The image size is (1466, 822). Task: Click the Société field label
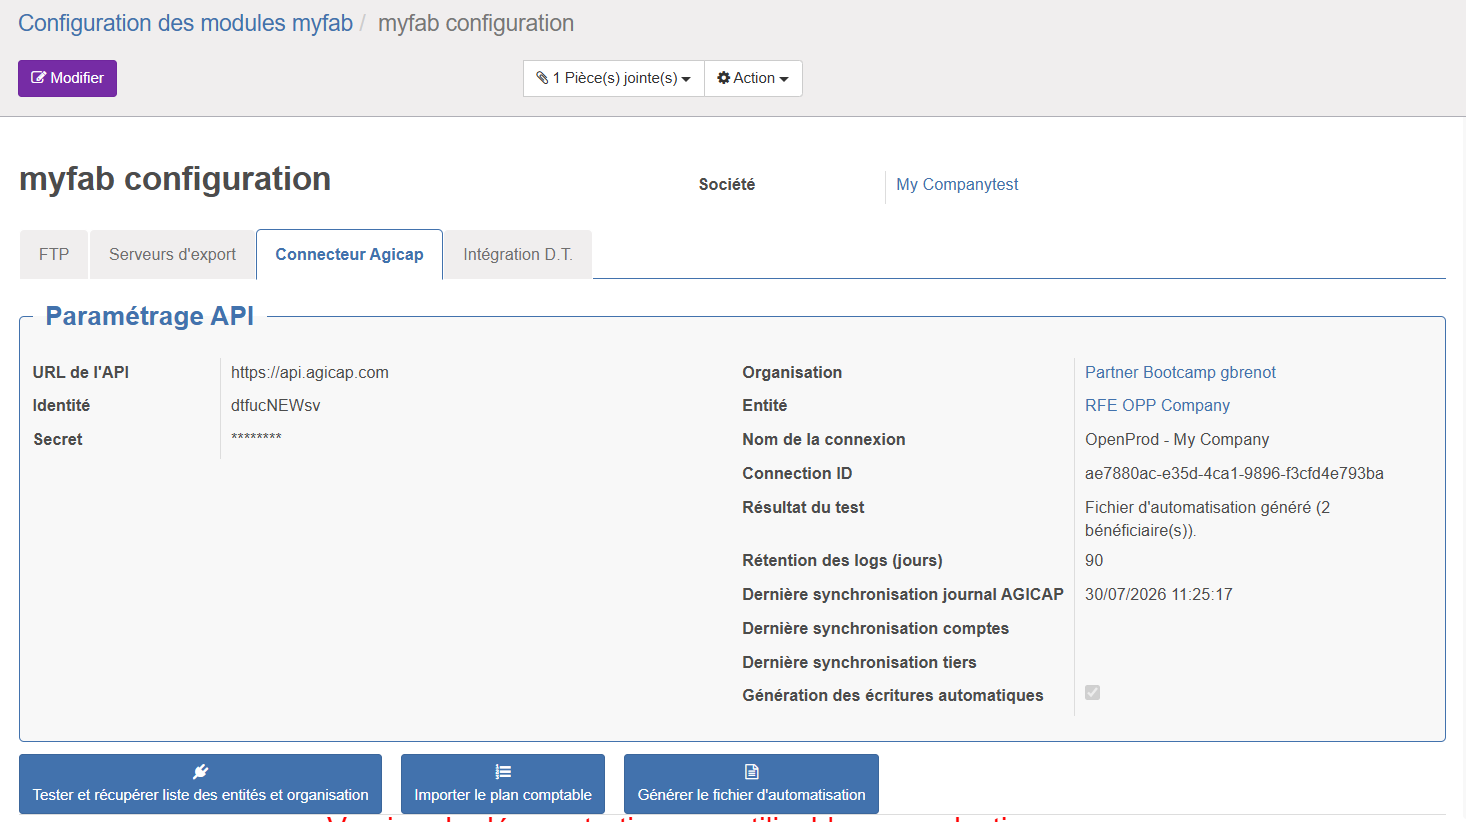[x=727, y=185]
